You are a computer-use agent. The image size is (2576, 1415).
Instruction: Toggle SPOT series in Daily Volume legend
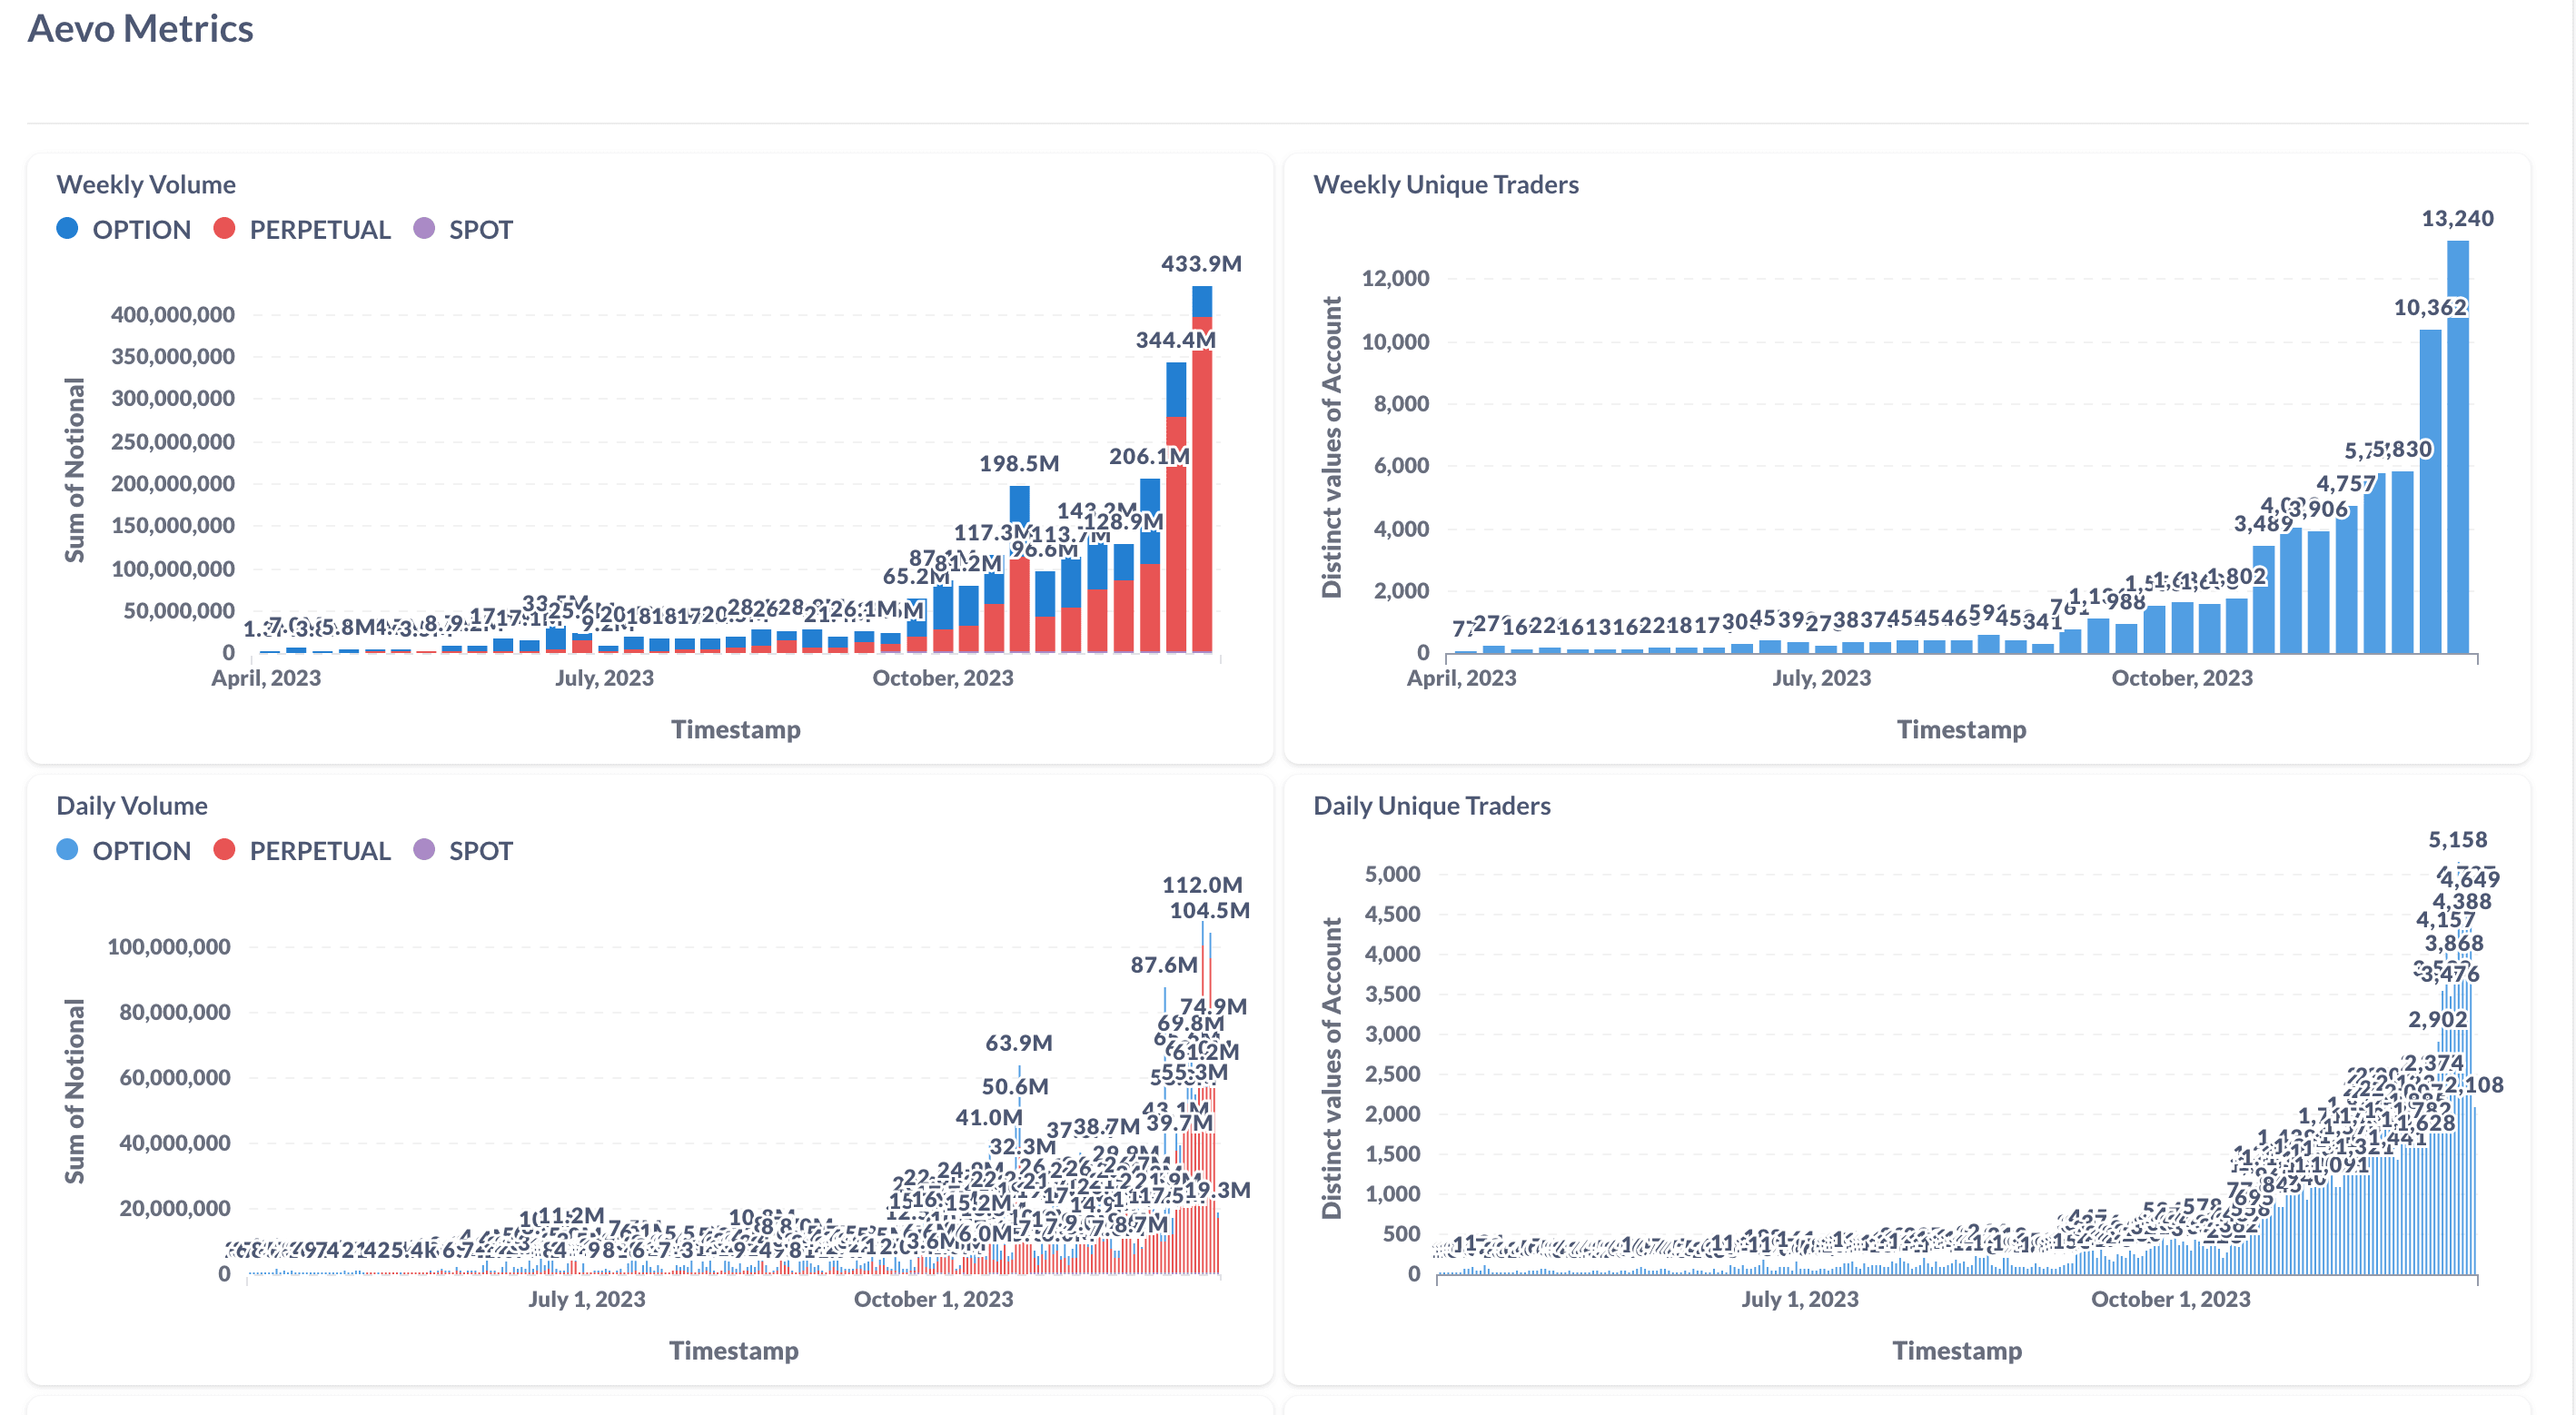coord(463,851)
